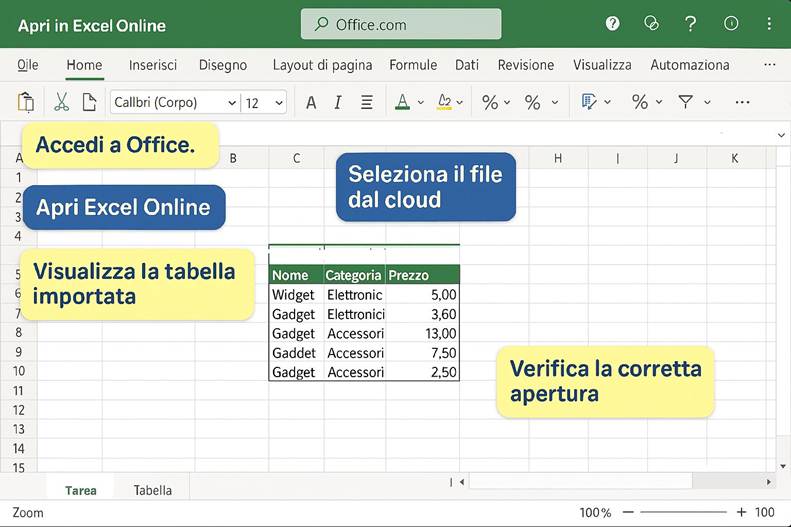Expand the format as table dropdown arrow
The width and height of the screenshot is (791, 527).
(607, 102)
